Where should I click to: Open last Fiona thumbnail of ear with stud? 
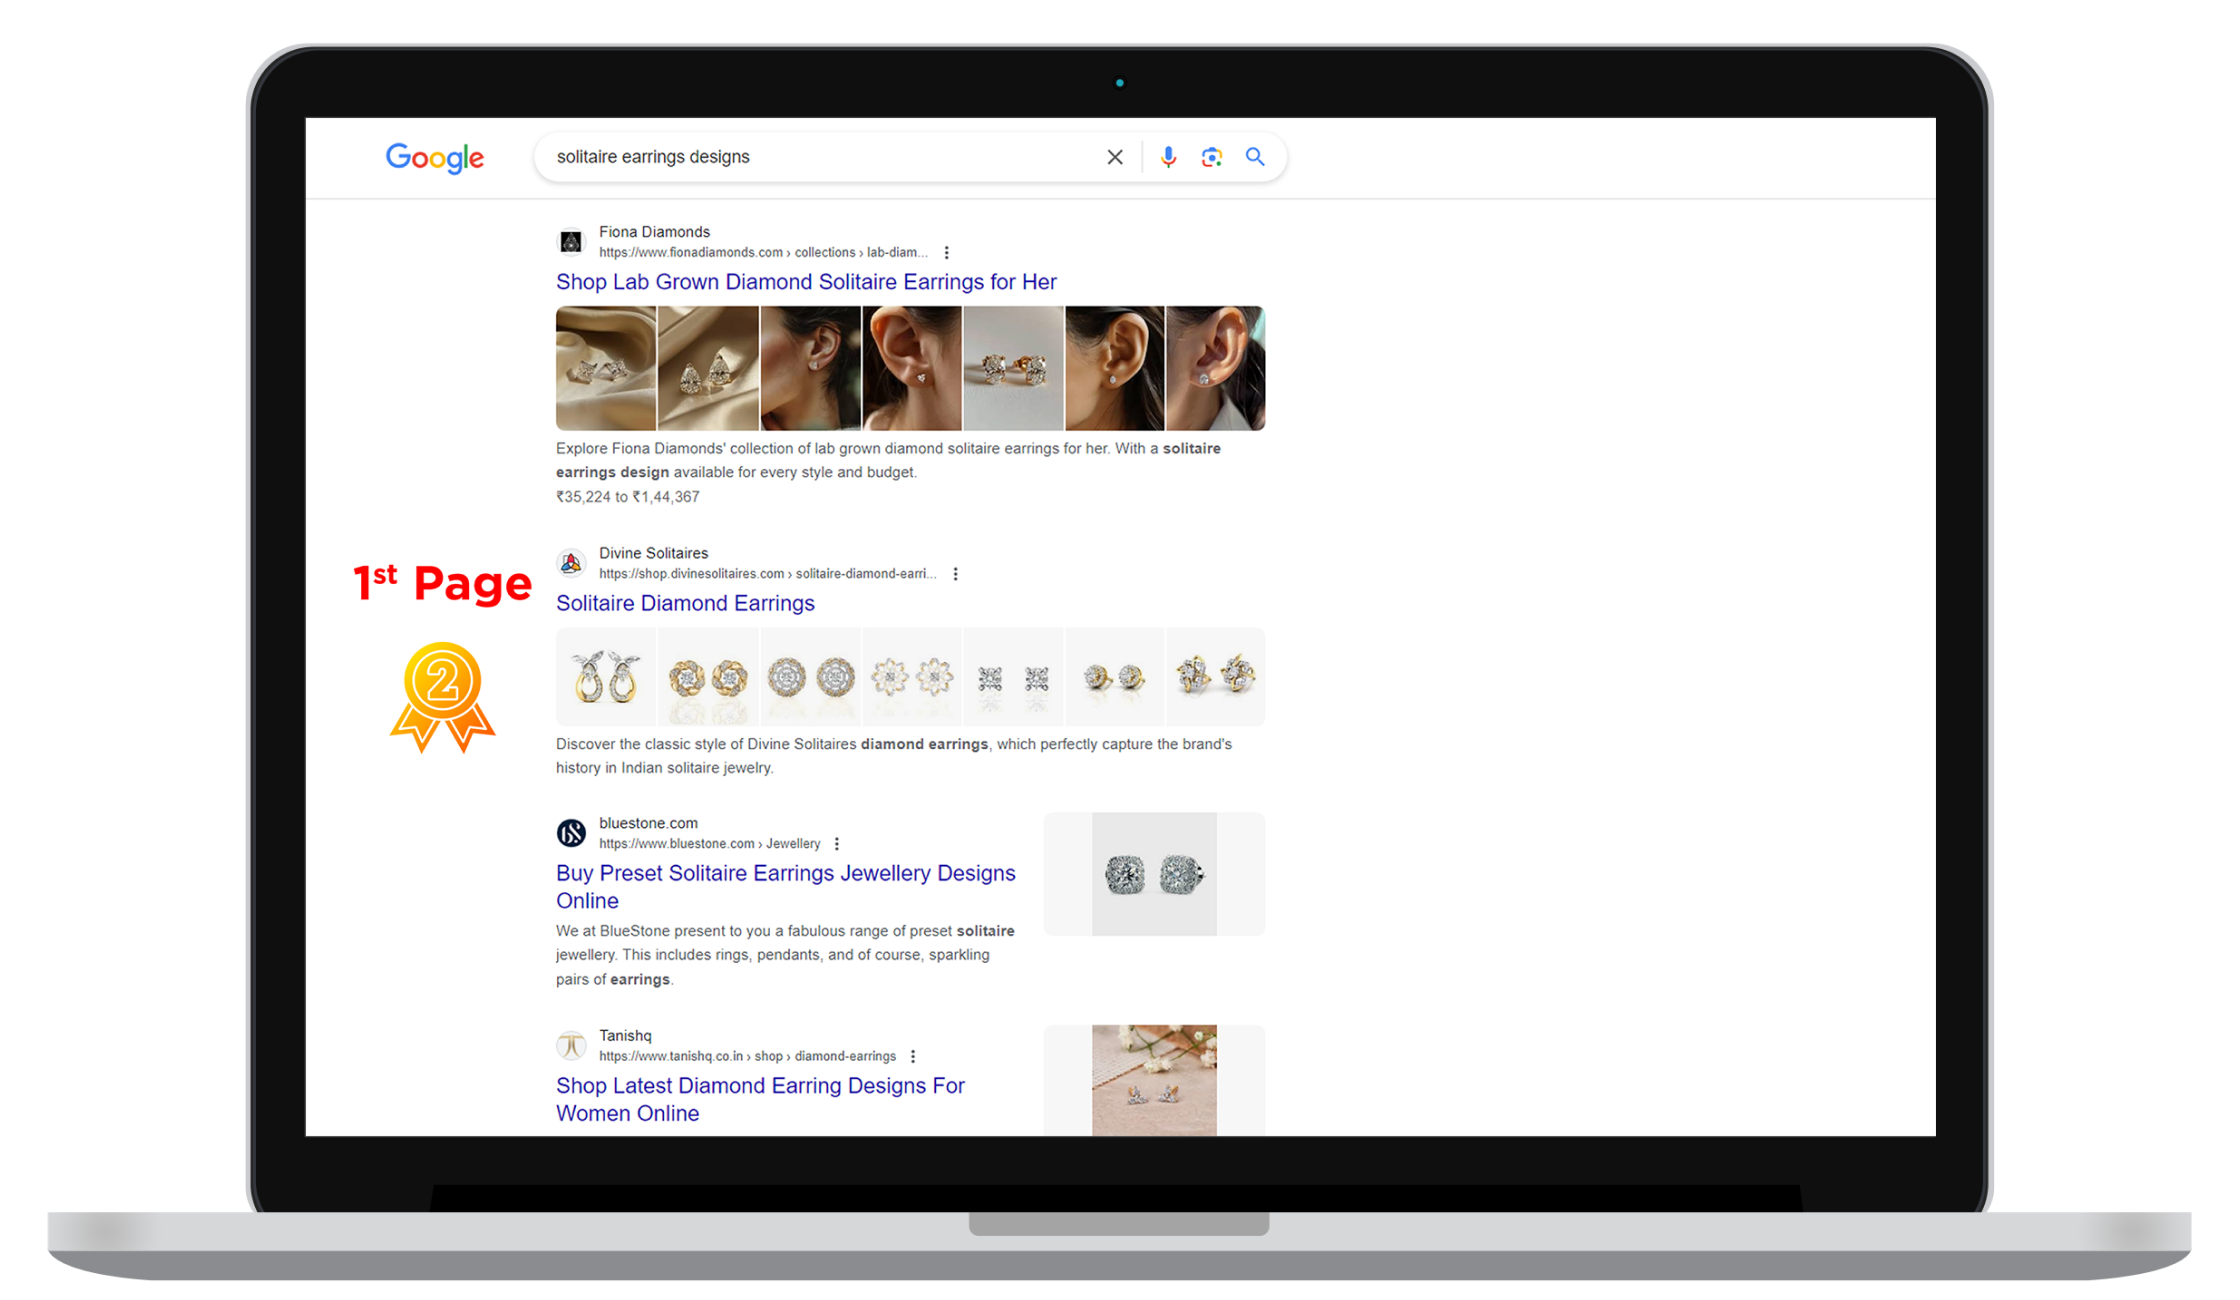(1215, 368)
